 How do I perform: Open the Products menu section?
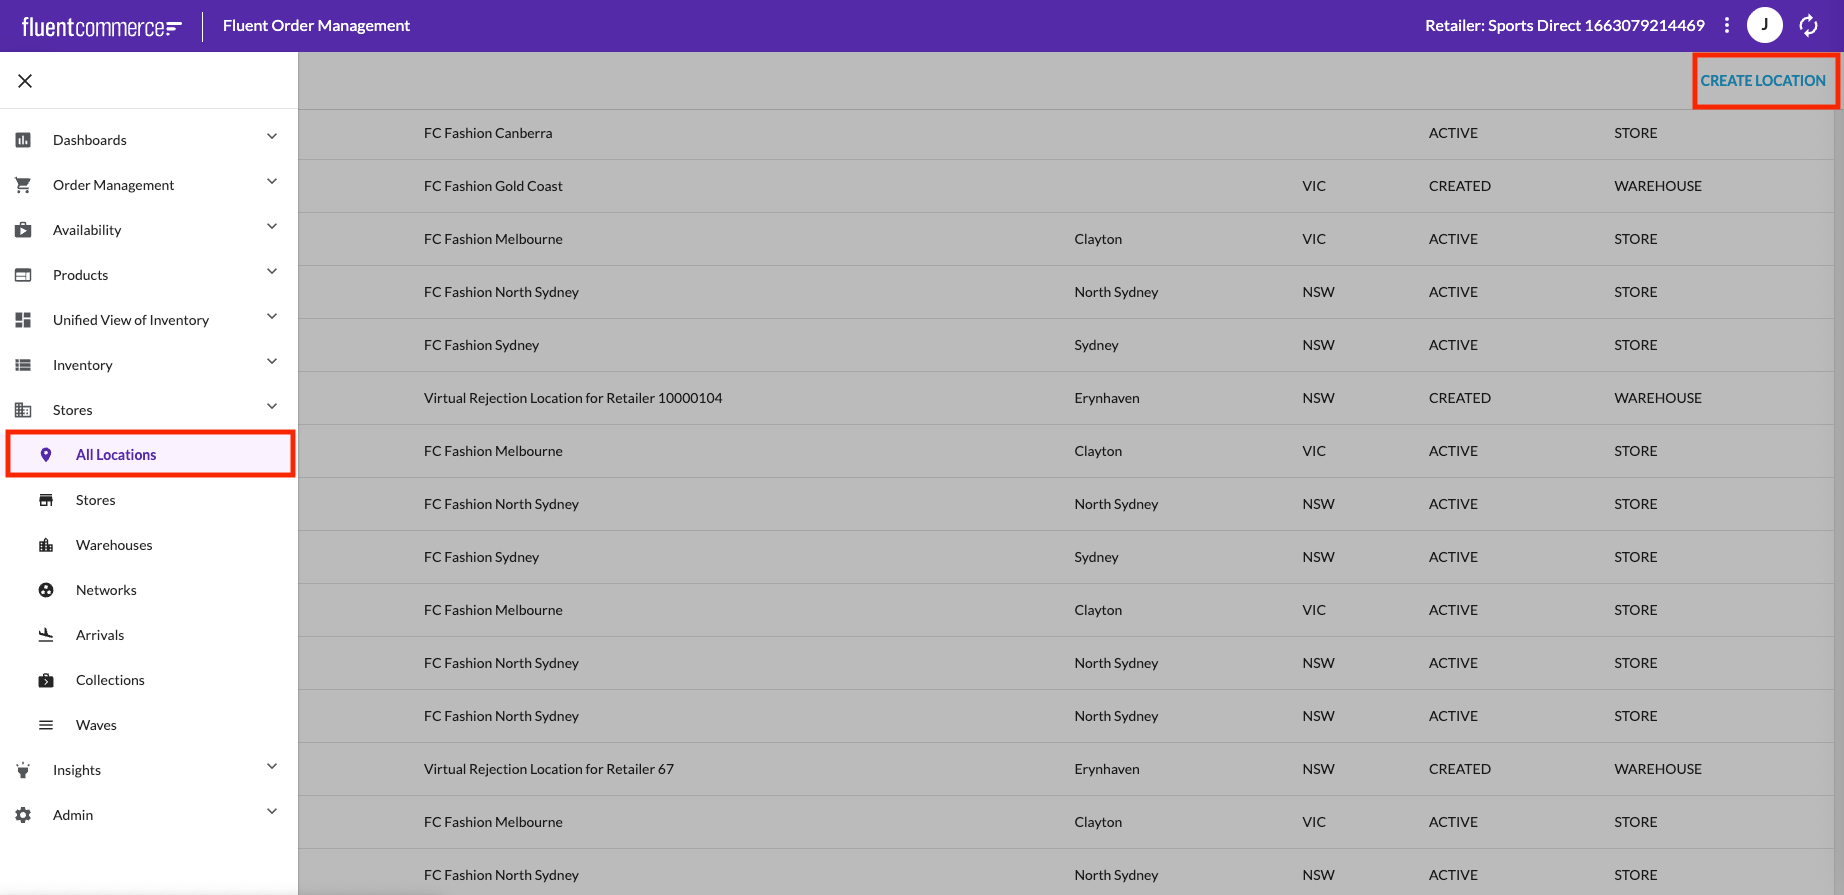[80, 275]
